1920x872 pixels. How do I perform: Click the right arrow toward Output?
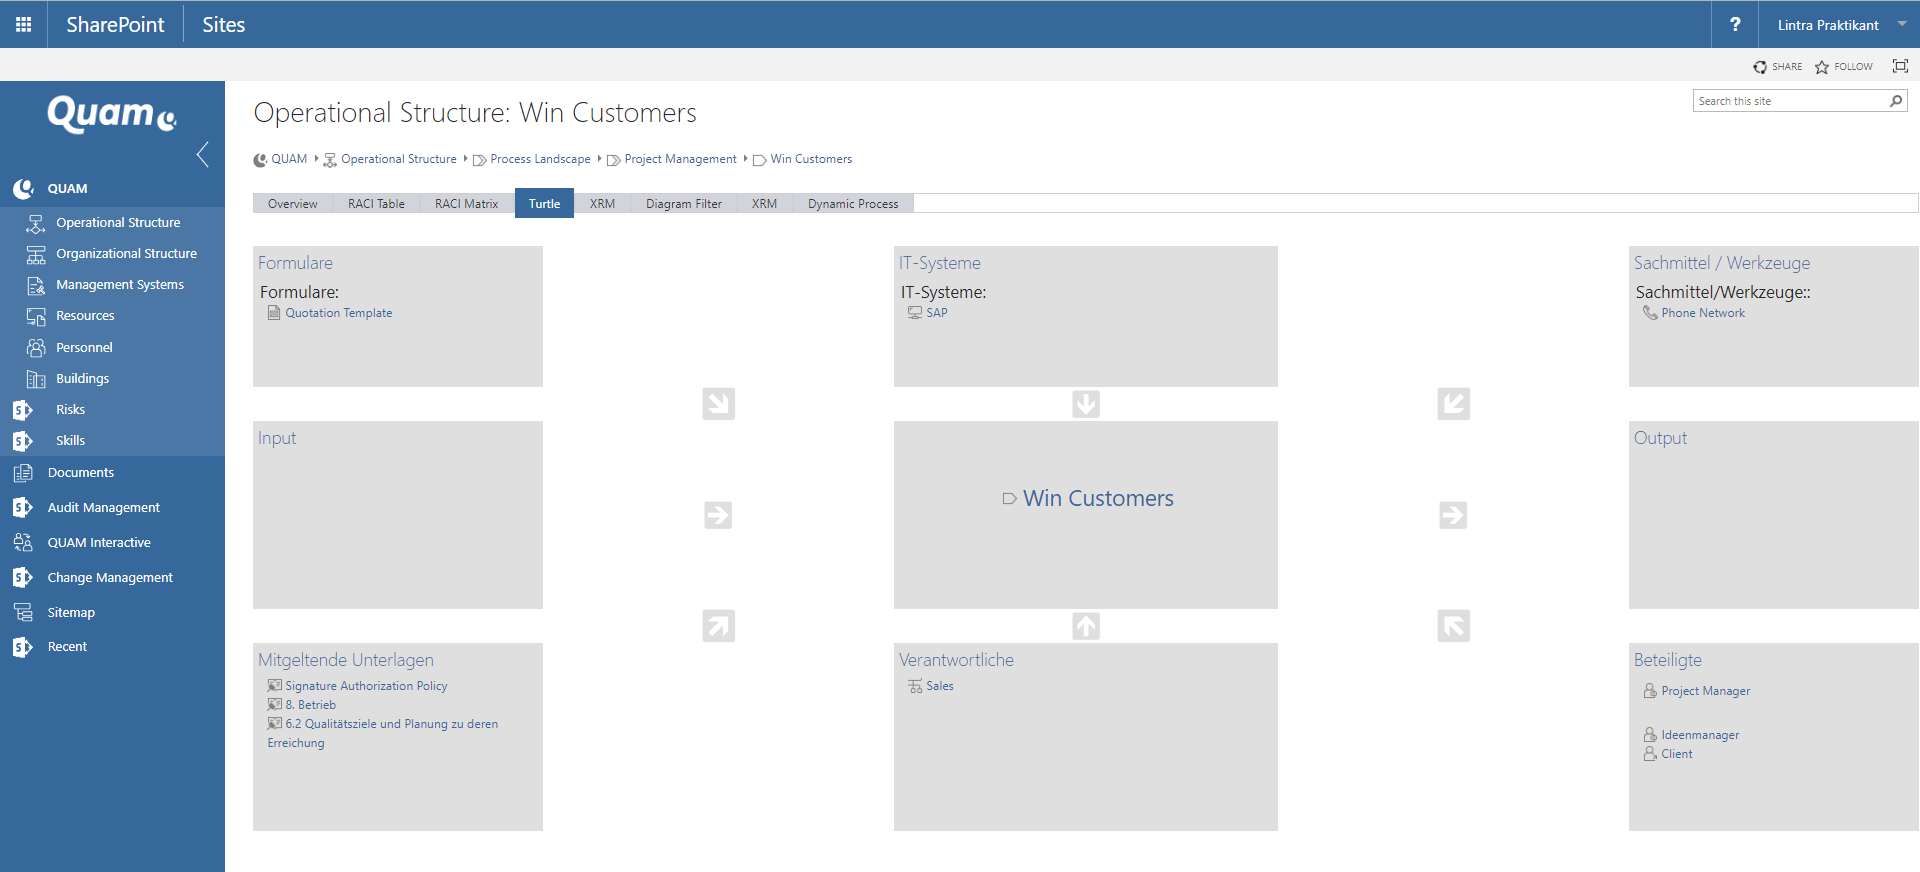tap(1453, 515)
